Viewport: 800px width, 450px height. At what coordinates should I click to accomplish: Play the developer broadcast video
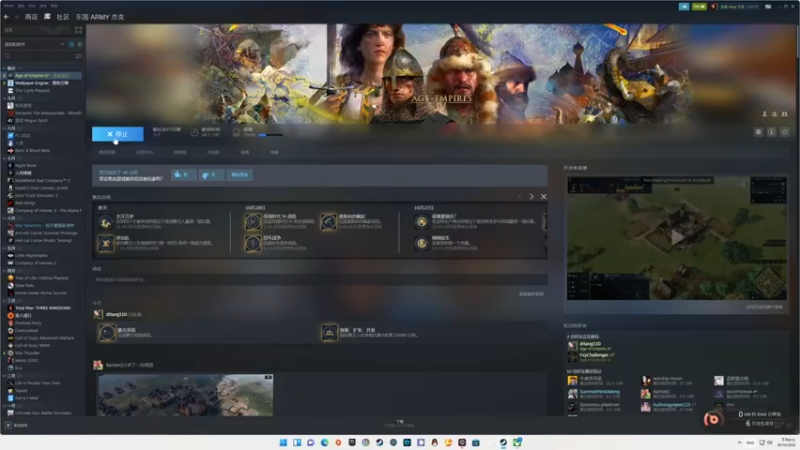[x=677, y=237]
